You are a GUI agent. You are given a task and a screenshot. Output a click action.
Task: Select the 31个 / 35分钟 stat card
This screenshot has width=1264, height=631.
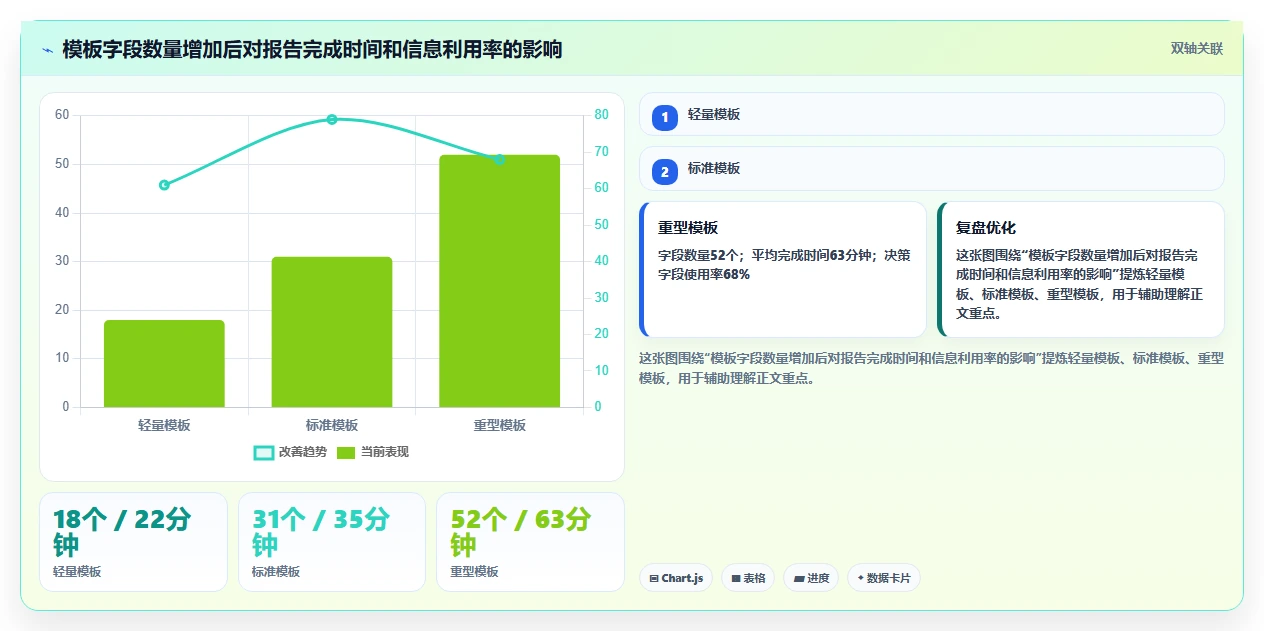(332, 542)
